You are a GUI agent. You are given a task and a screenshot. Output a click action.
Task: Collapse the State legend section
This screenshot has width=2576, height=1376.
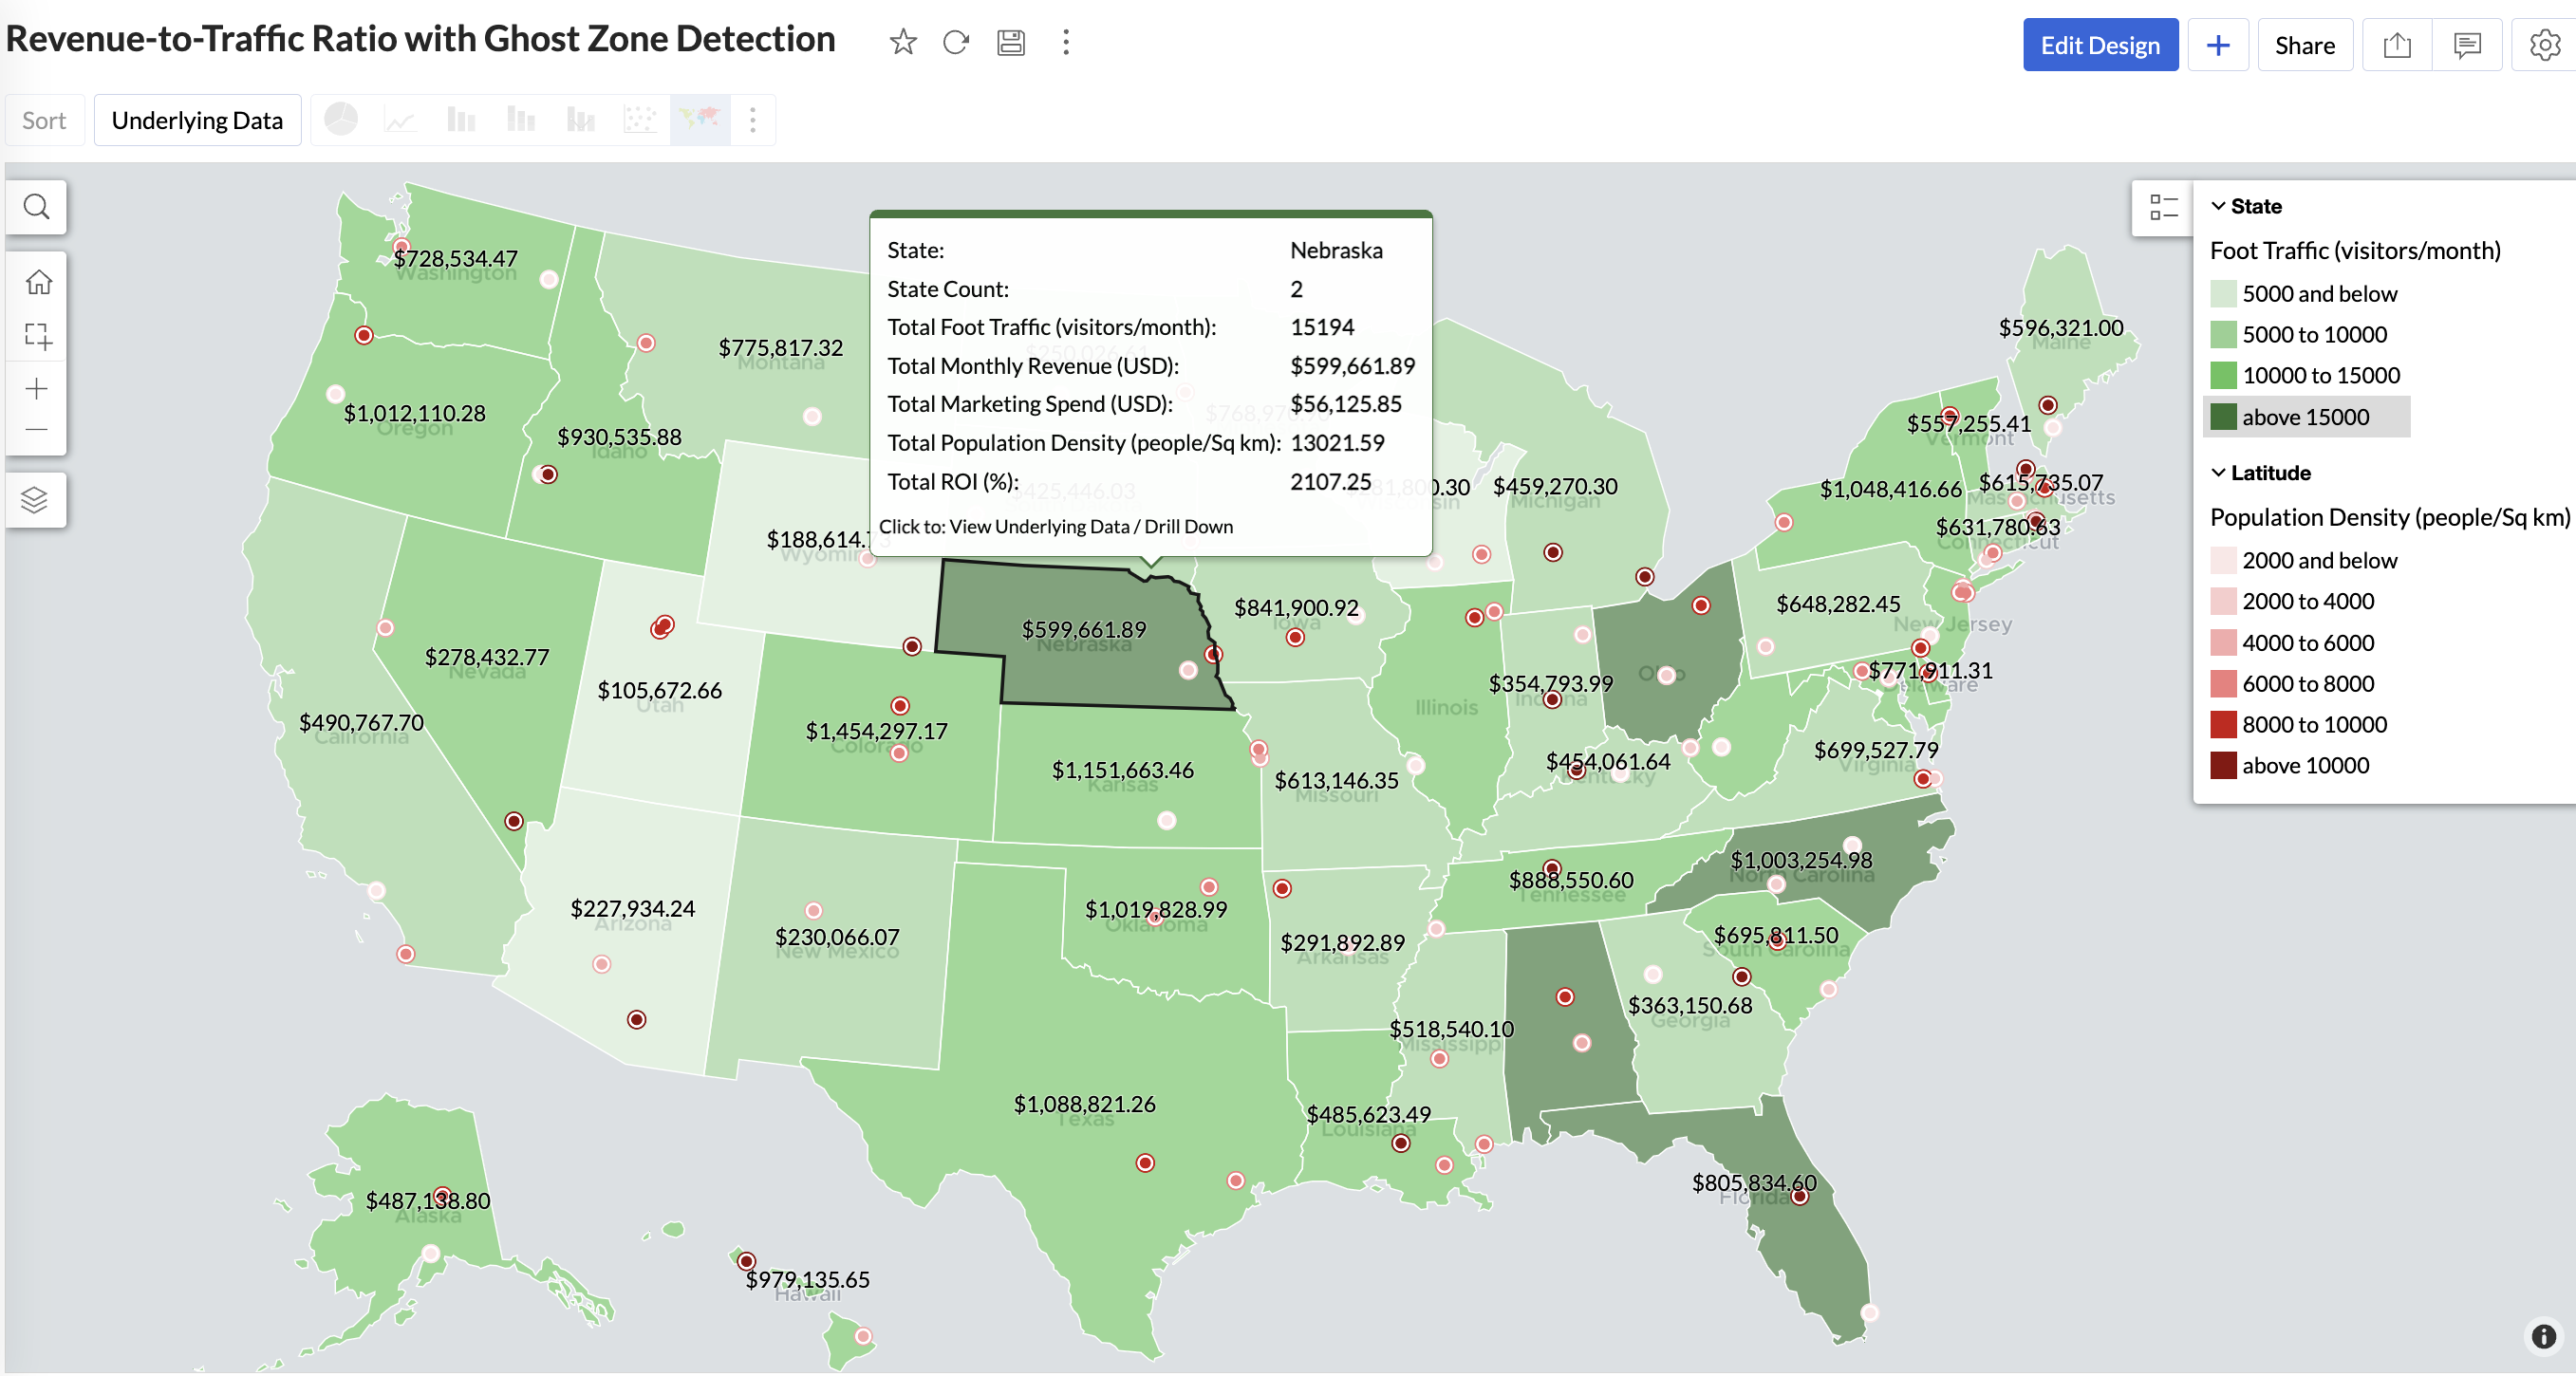(2218, 206)
